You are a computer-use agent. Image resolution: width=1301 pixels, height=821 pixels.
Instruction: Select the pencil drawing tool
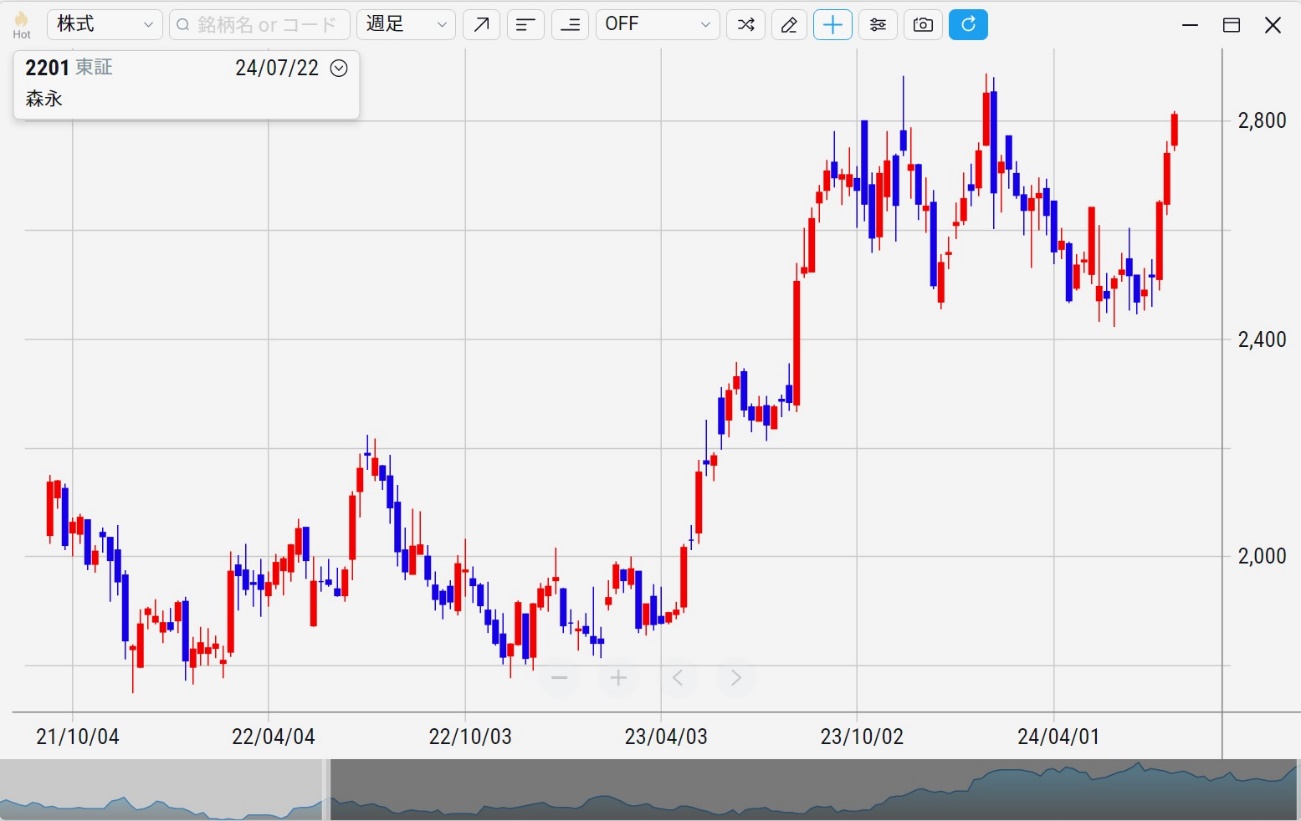click(789, 24)
